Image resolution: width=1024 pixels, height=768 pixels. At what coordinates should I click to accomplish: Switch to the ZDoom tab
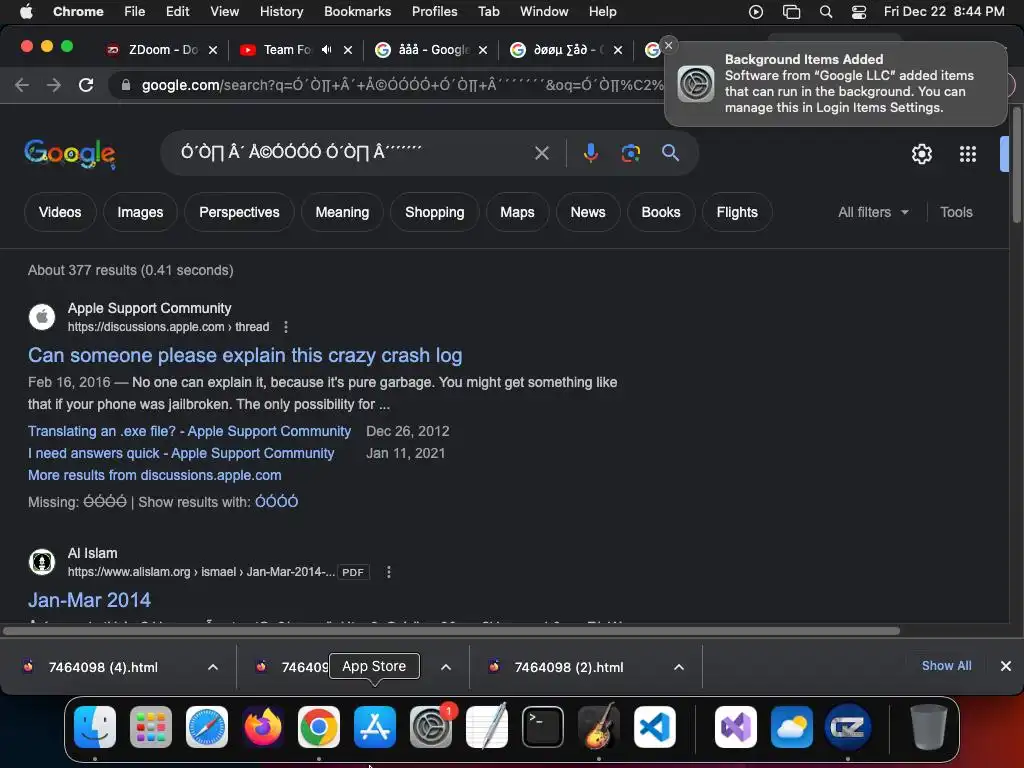[x=163, y=50]
